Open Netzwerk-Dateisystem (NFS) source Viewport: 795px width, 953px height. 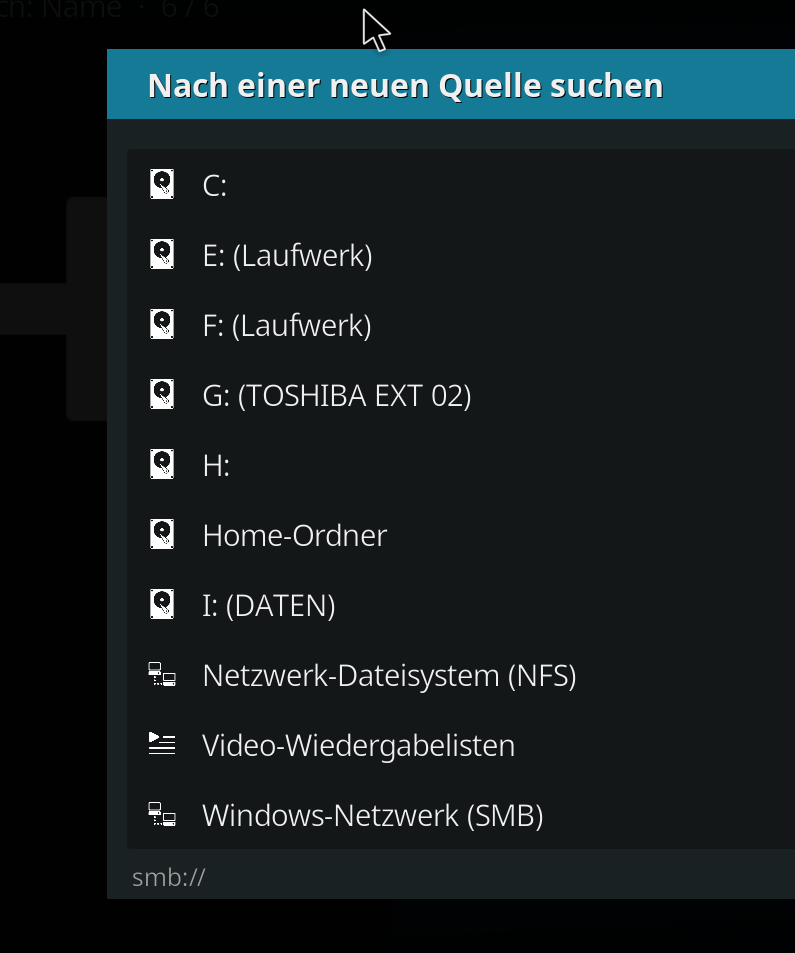[x=461, y=675]
